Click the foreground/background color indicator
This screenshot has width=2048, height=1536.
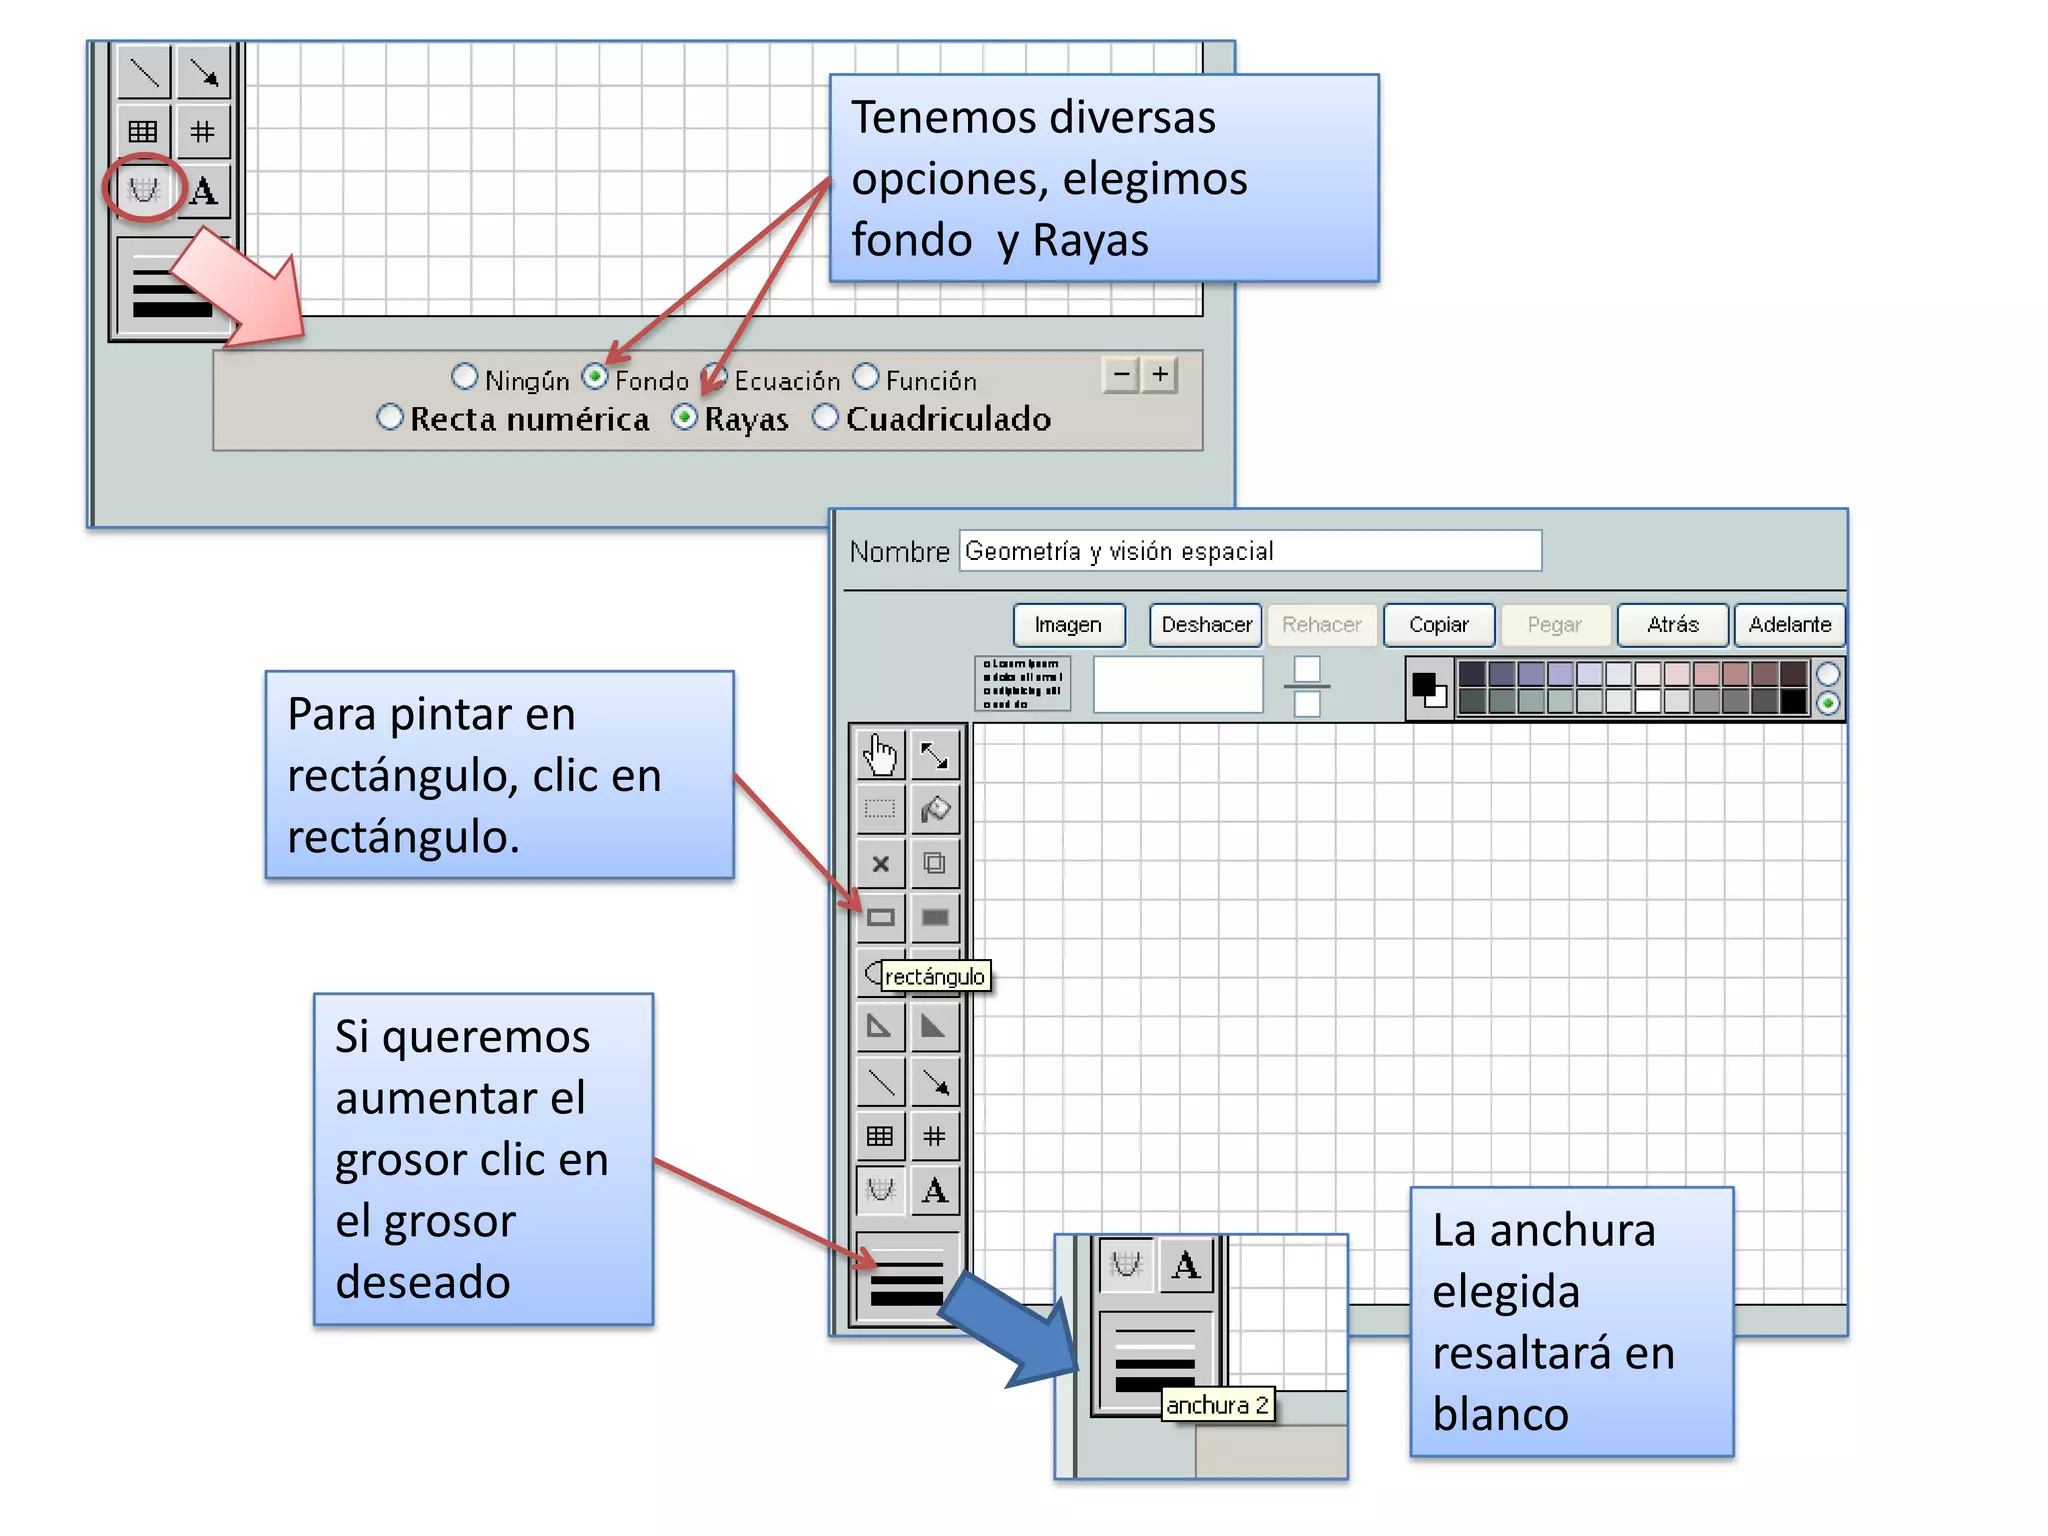pyautogui.click(x=1430, y=688)
